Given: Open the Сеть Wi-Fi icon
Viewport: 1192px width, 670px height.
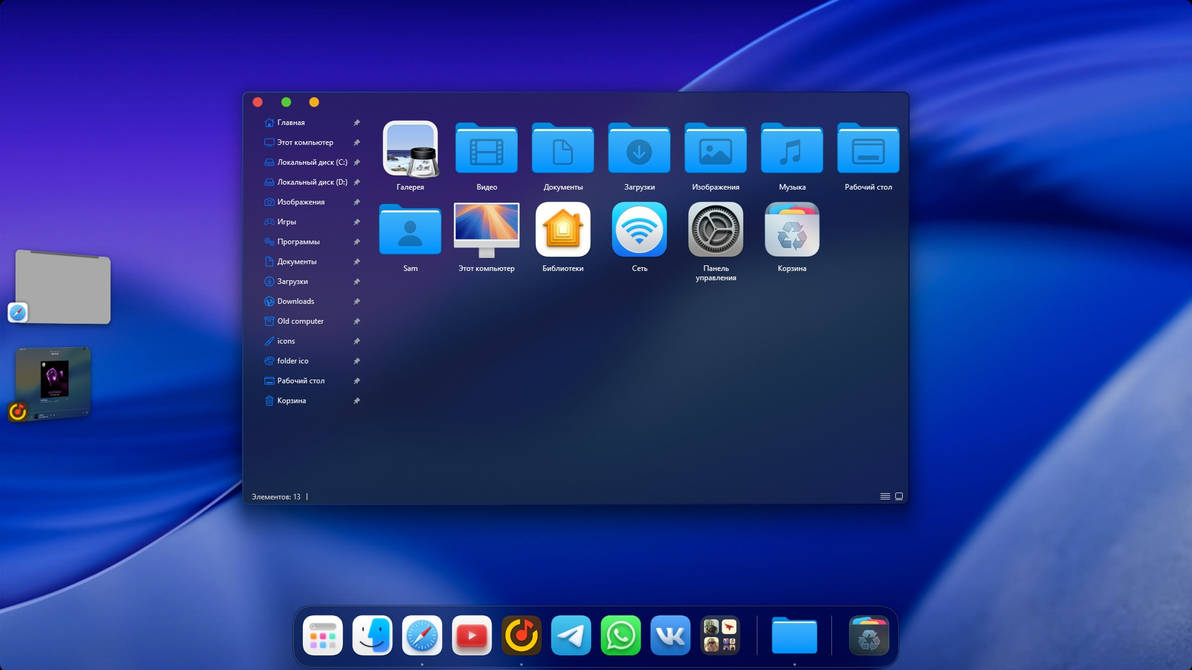Looking at the screenshot, I should [x=639, y=230].
